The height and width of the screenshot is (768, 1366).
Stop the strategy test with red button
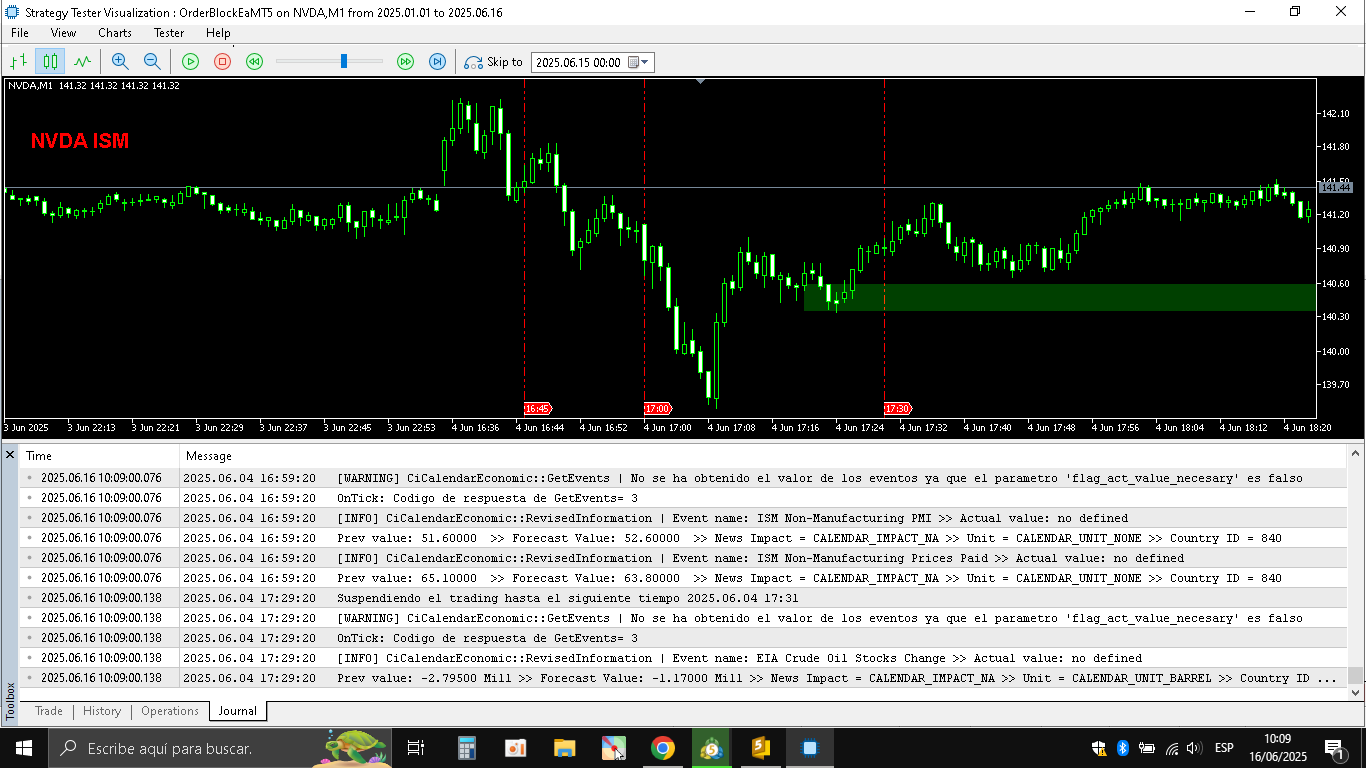[222, 62]
